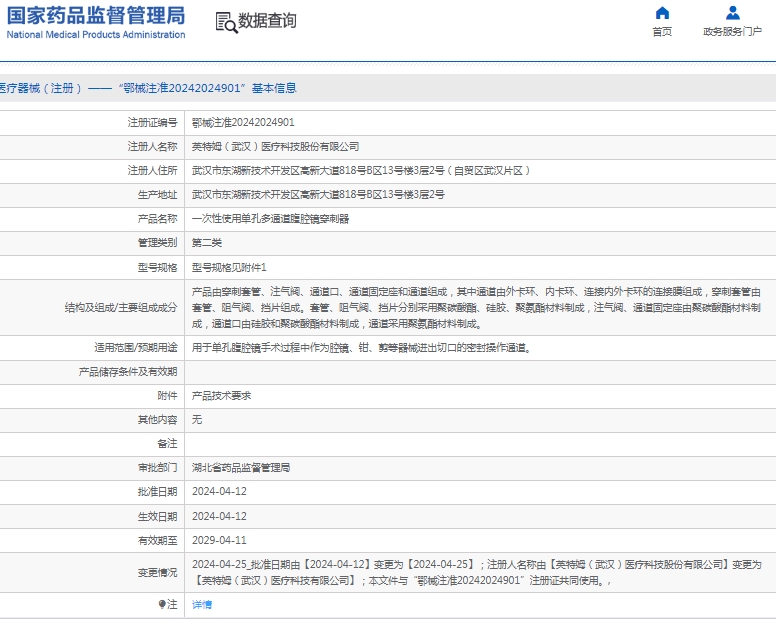The width and height of the screenshot is (776, 625).
Task: Click the 管理类别 value 第二类
Action: [207, 242]
